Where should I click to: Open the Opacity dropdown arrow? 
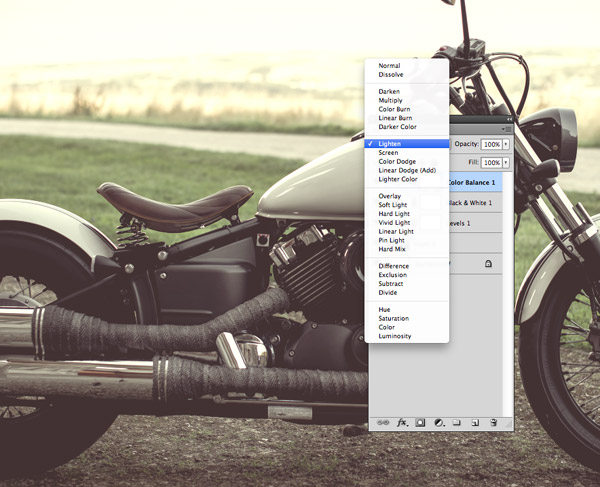pyautogui.click(x=506, y=144)
